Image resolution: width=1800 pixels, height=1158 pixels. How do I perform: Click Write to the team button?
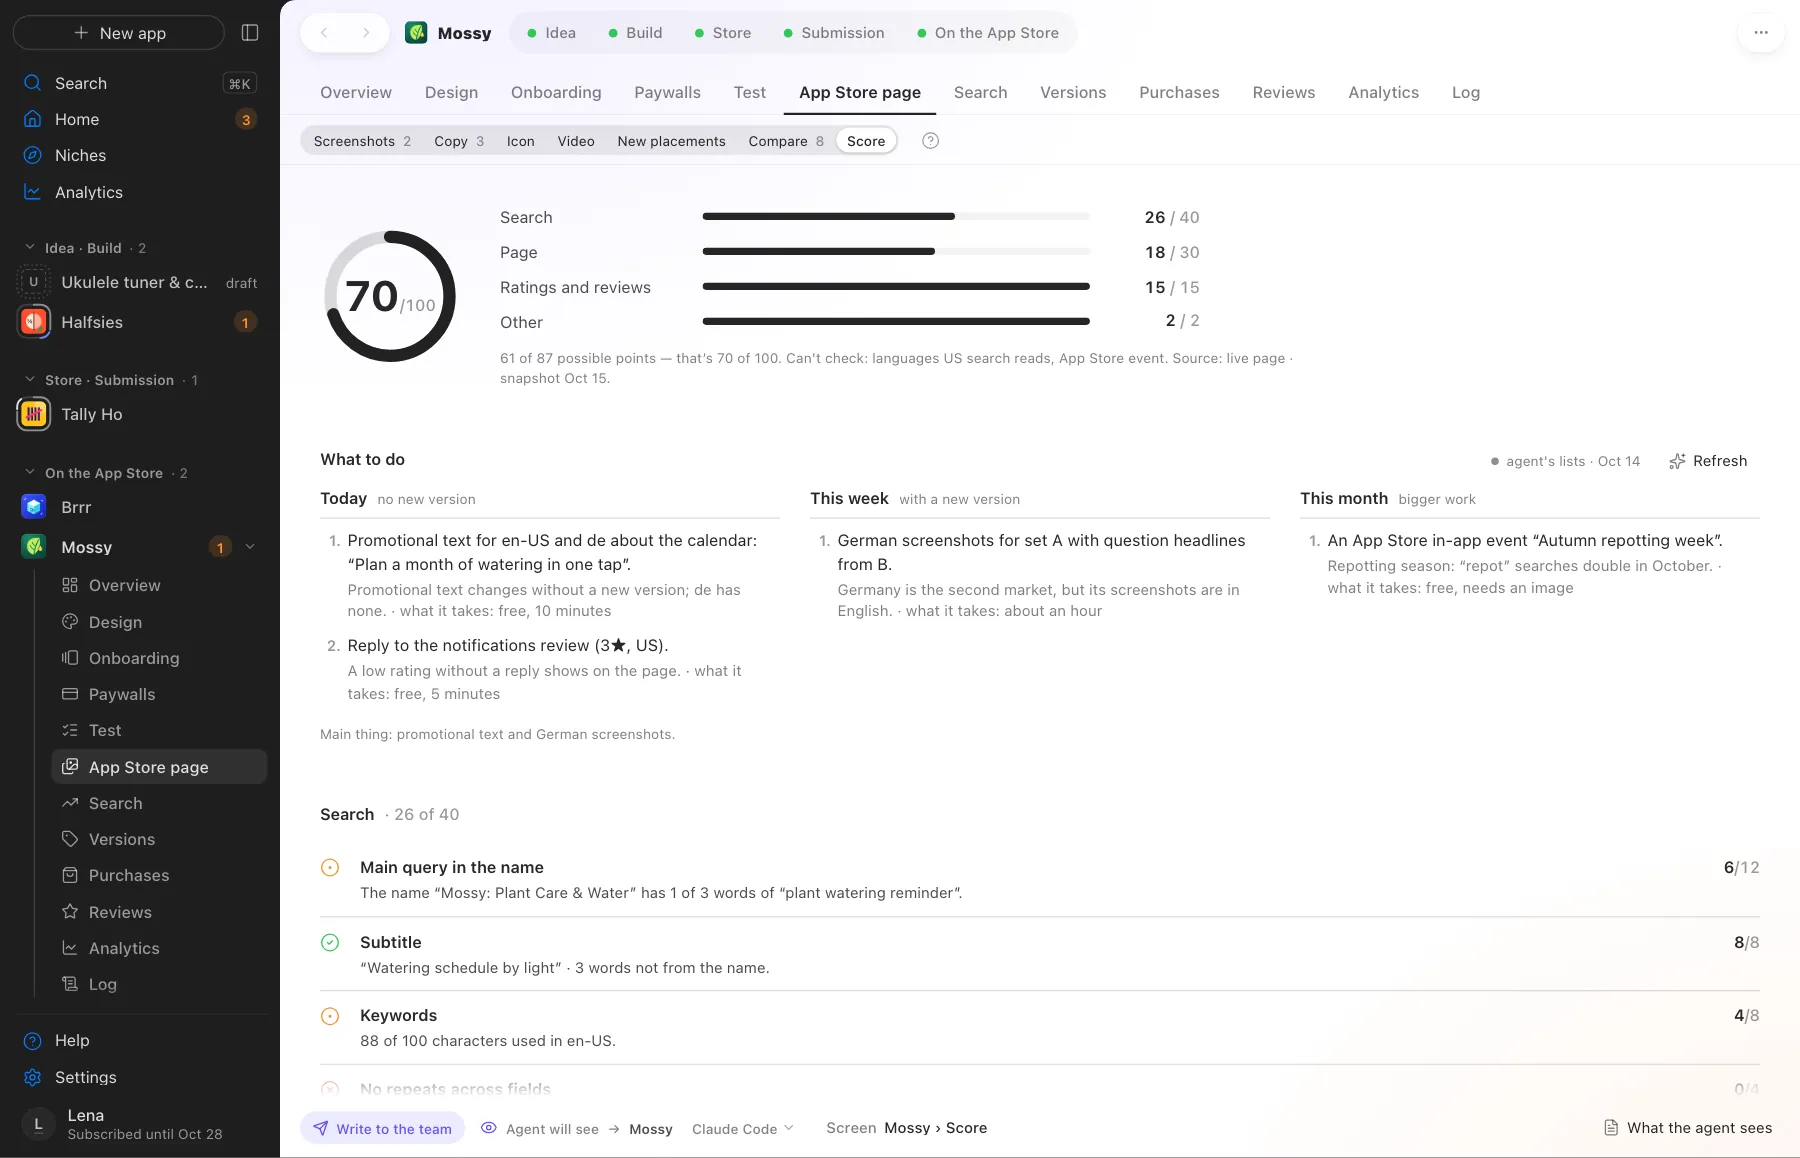pos(382,1128)
